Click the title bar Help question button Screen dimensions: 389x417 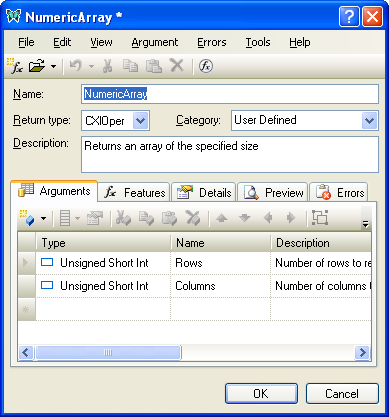point(349,16)
